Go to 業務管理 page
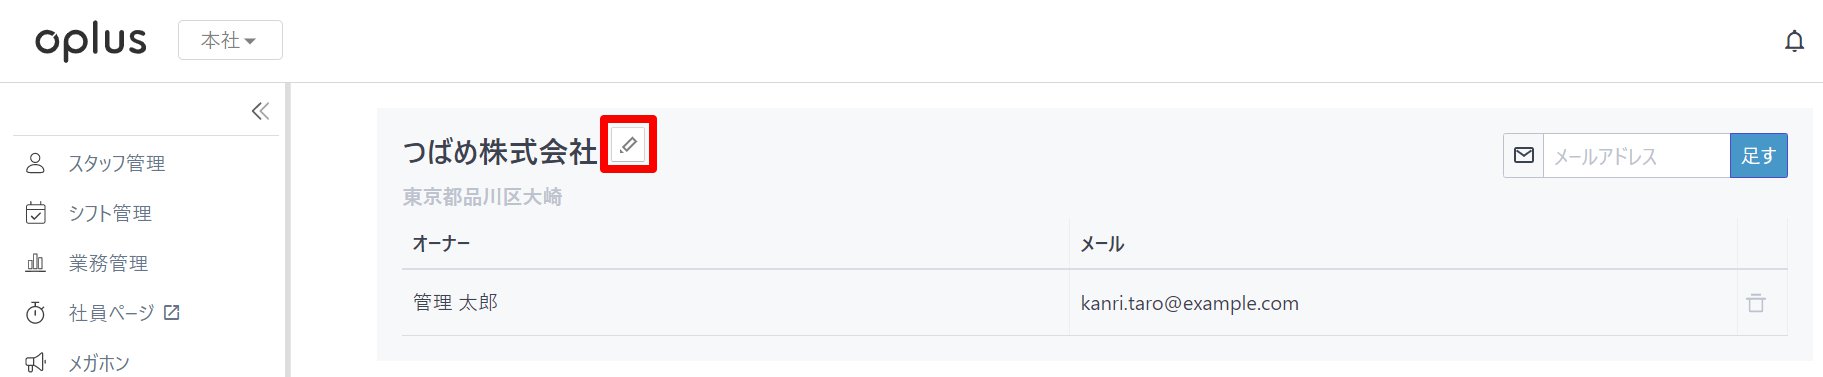The height and width of the screenshot is (377, 1823). [108, 263]
